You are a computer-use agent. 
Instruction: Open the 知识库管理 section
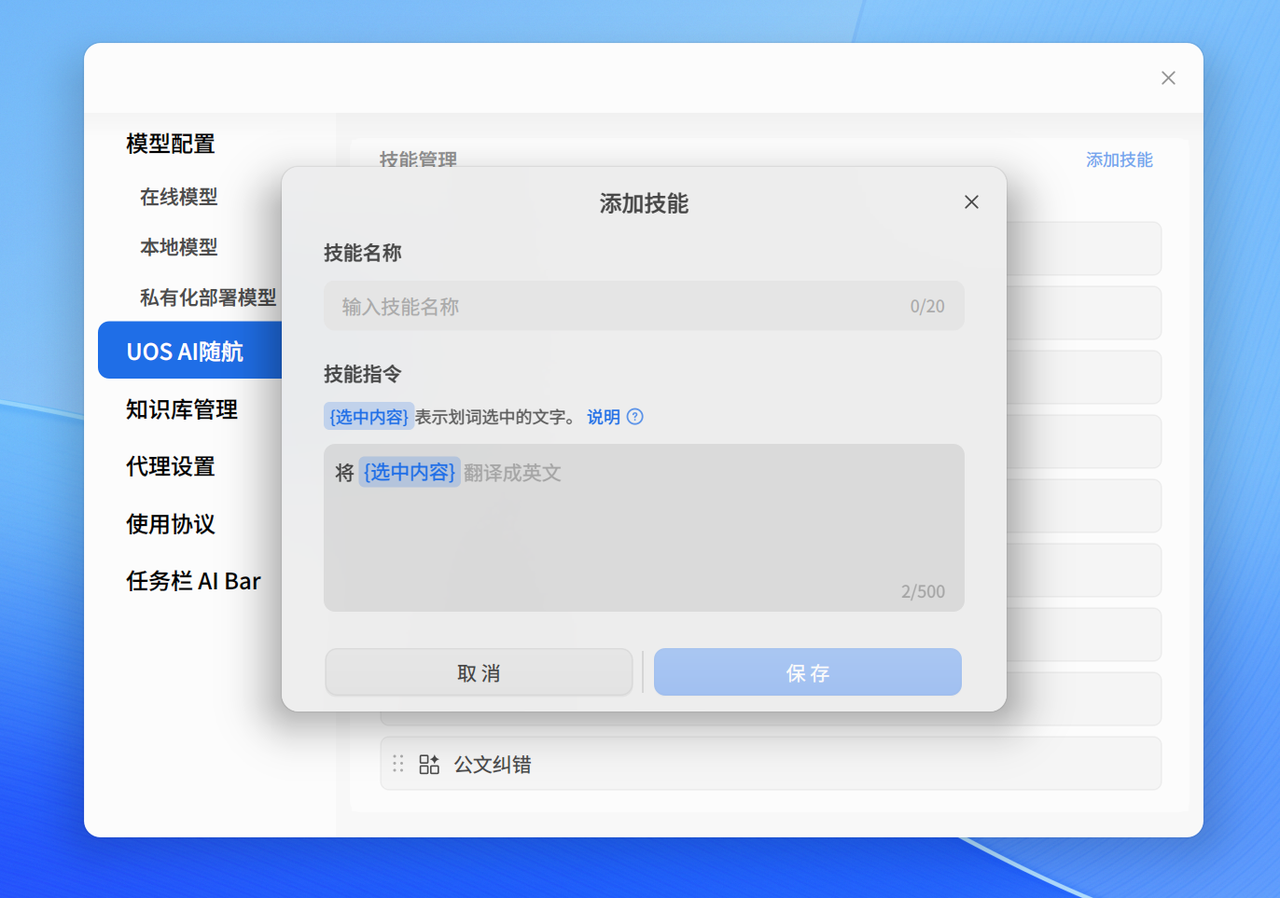pyautogui.click(x=181, y=410)
